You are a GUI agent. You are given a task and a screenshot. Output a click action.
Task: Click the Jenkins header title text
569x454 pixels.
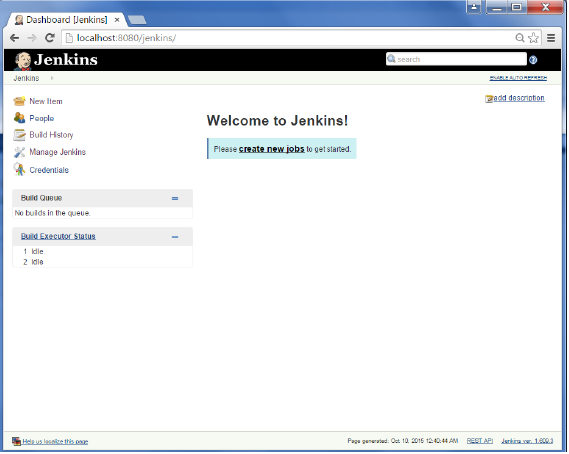66,60
